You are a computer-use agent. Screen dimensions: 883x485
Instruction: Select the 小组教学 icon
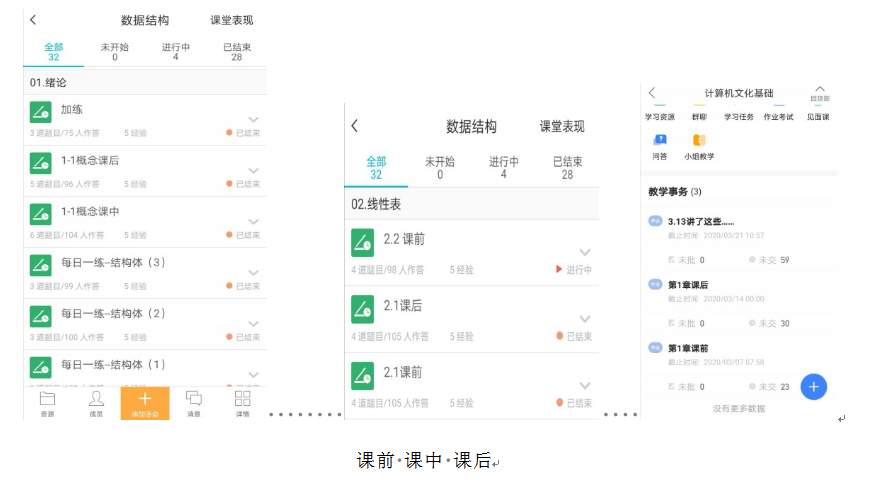[699, 142]
